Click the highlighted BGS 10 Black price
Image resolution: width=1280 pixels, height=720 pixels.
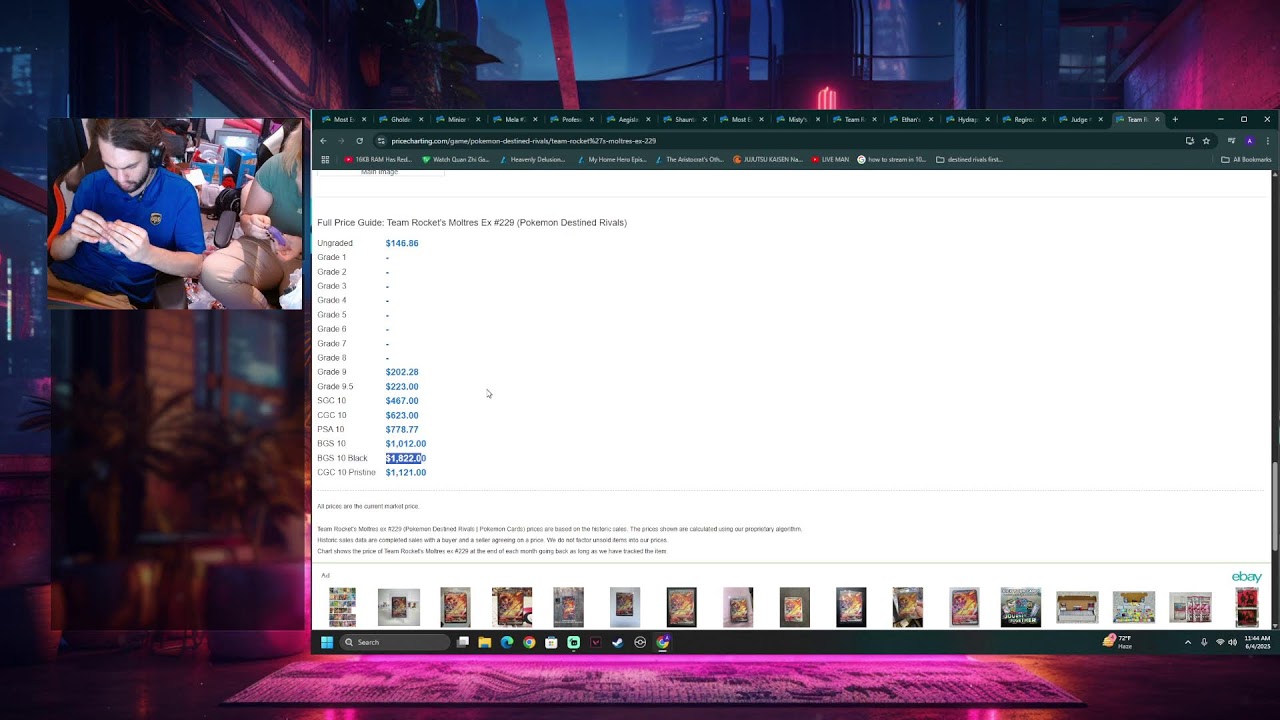pyautogui.click(x=406, y=458)
